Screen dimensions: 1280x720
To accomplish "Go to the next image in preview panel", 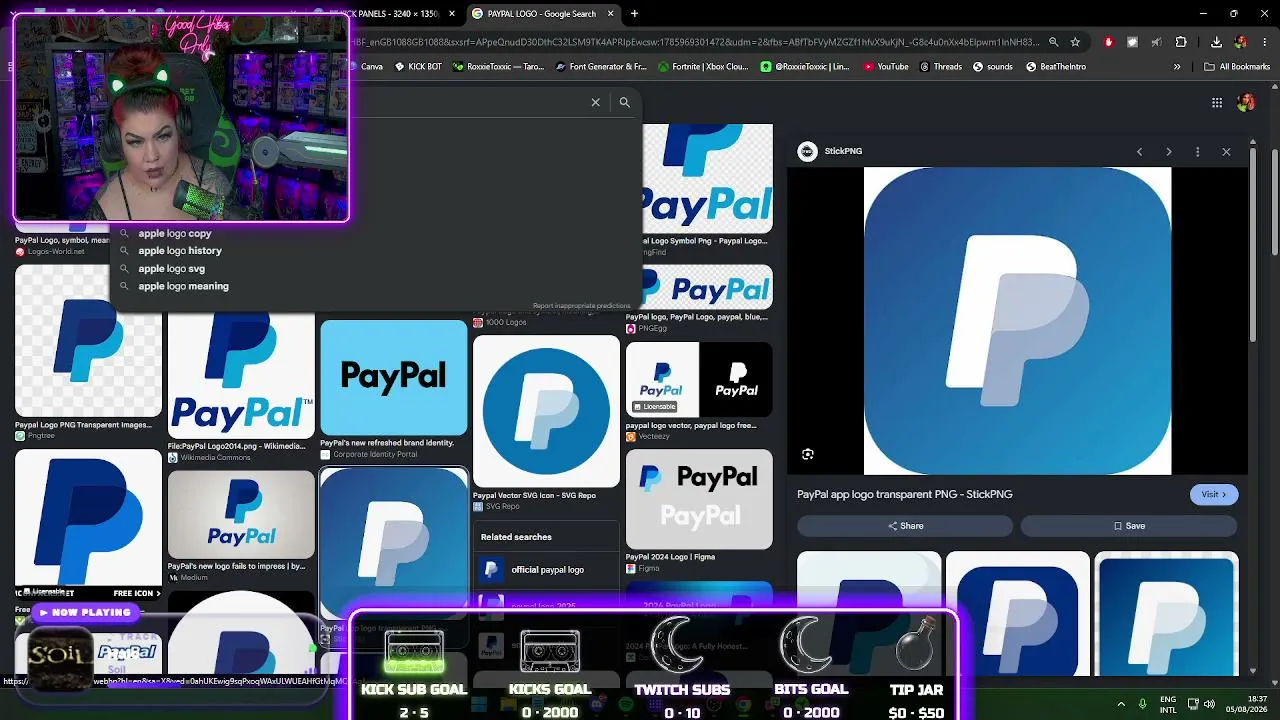I will tap(1168, 151).
